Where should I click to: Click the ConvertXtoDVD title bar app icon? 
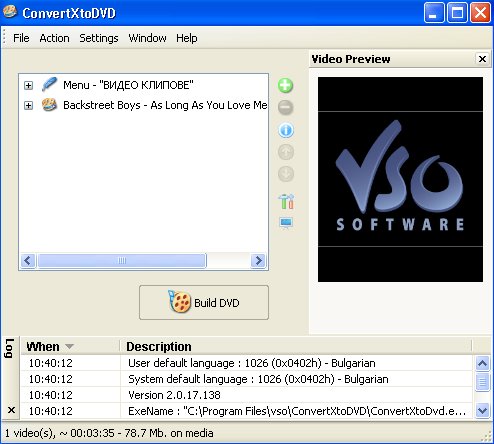[9, 12]
